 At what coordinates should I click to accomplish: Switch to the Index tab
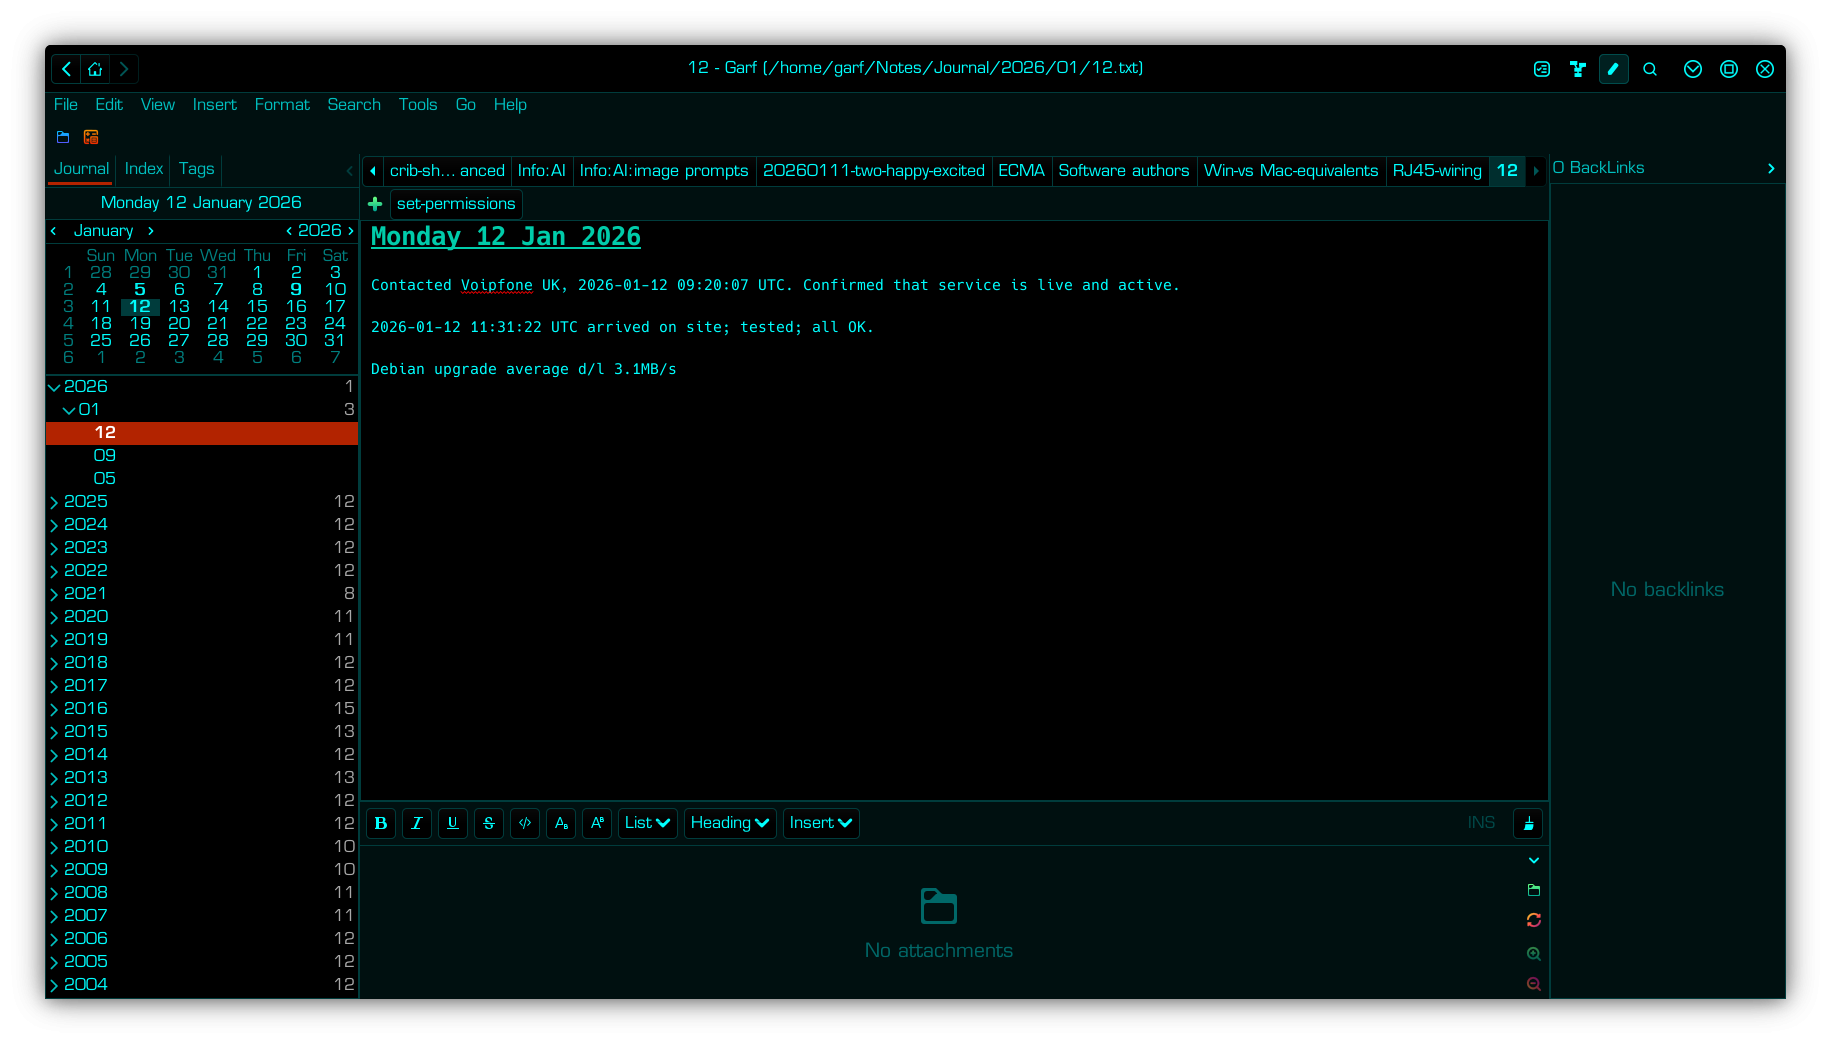coord(143,169)
